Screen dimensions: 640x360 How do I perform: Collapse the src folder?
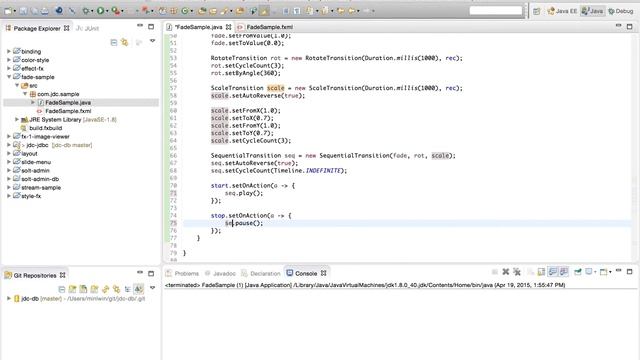click(x=17, y=85)
